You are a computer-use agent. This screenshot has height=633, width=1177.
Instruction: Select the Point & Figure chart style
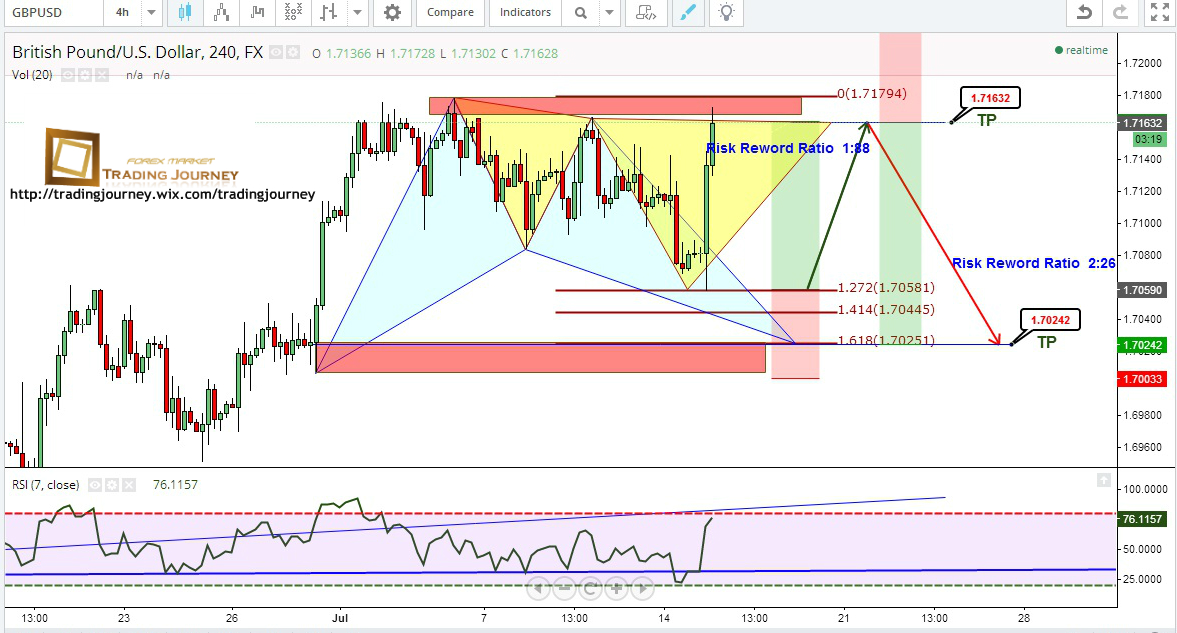pyautogui.click(x=293, y=12)
